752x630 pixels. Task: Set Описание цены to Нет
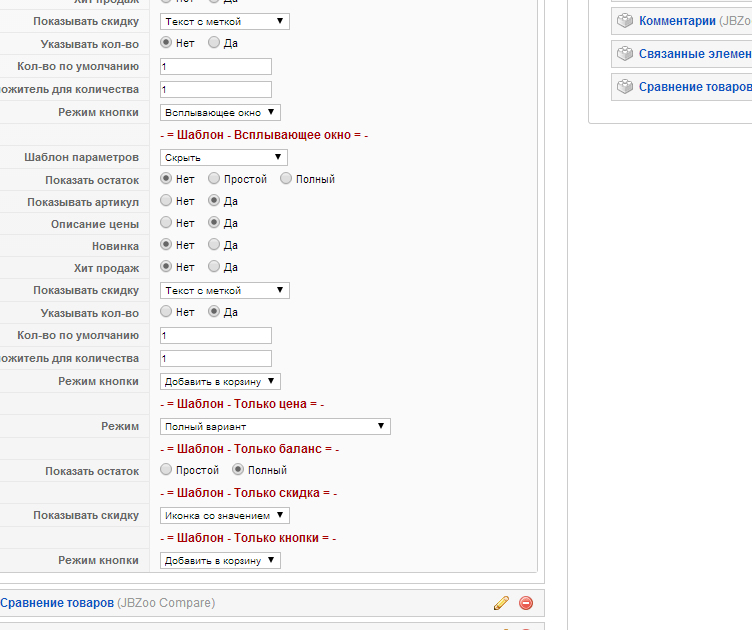click(x=167, y=223)
